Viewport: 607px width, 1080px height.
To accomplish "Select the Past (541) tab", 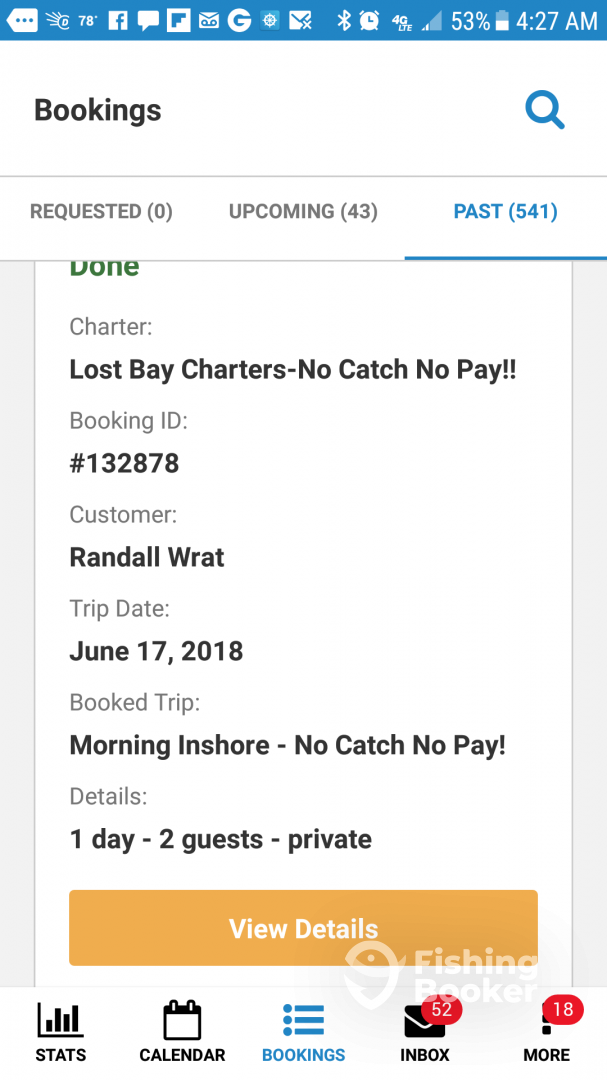I will click(x=505, y=212).
